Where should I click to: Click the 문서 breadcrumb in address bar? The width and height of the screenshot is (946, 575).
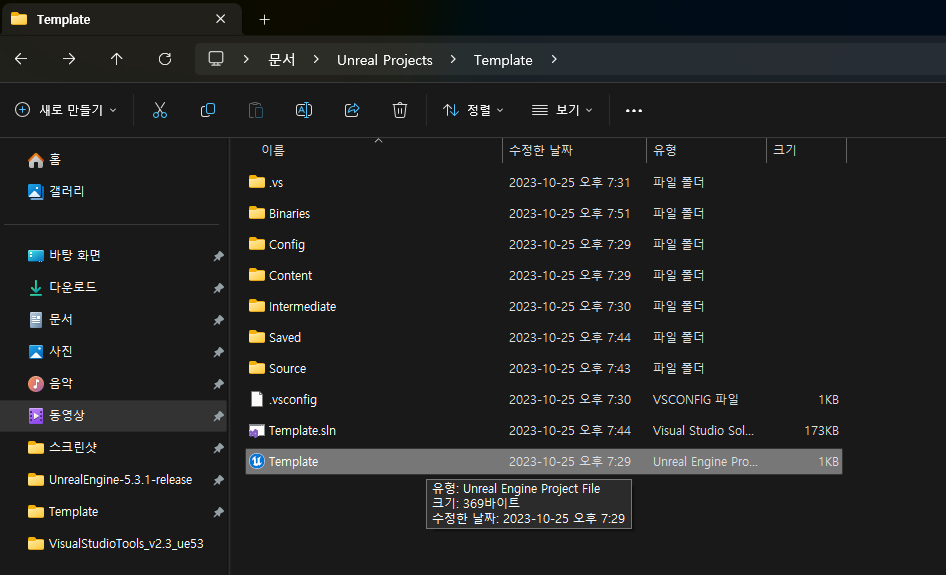[282, 60]
